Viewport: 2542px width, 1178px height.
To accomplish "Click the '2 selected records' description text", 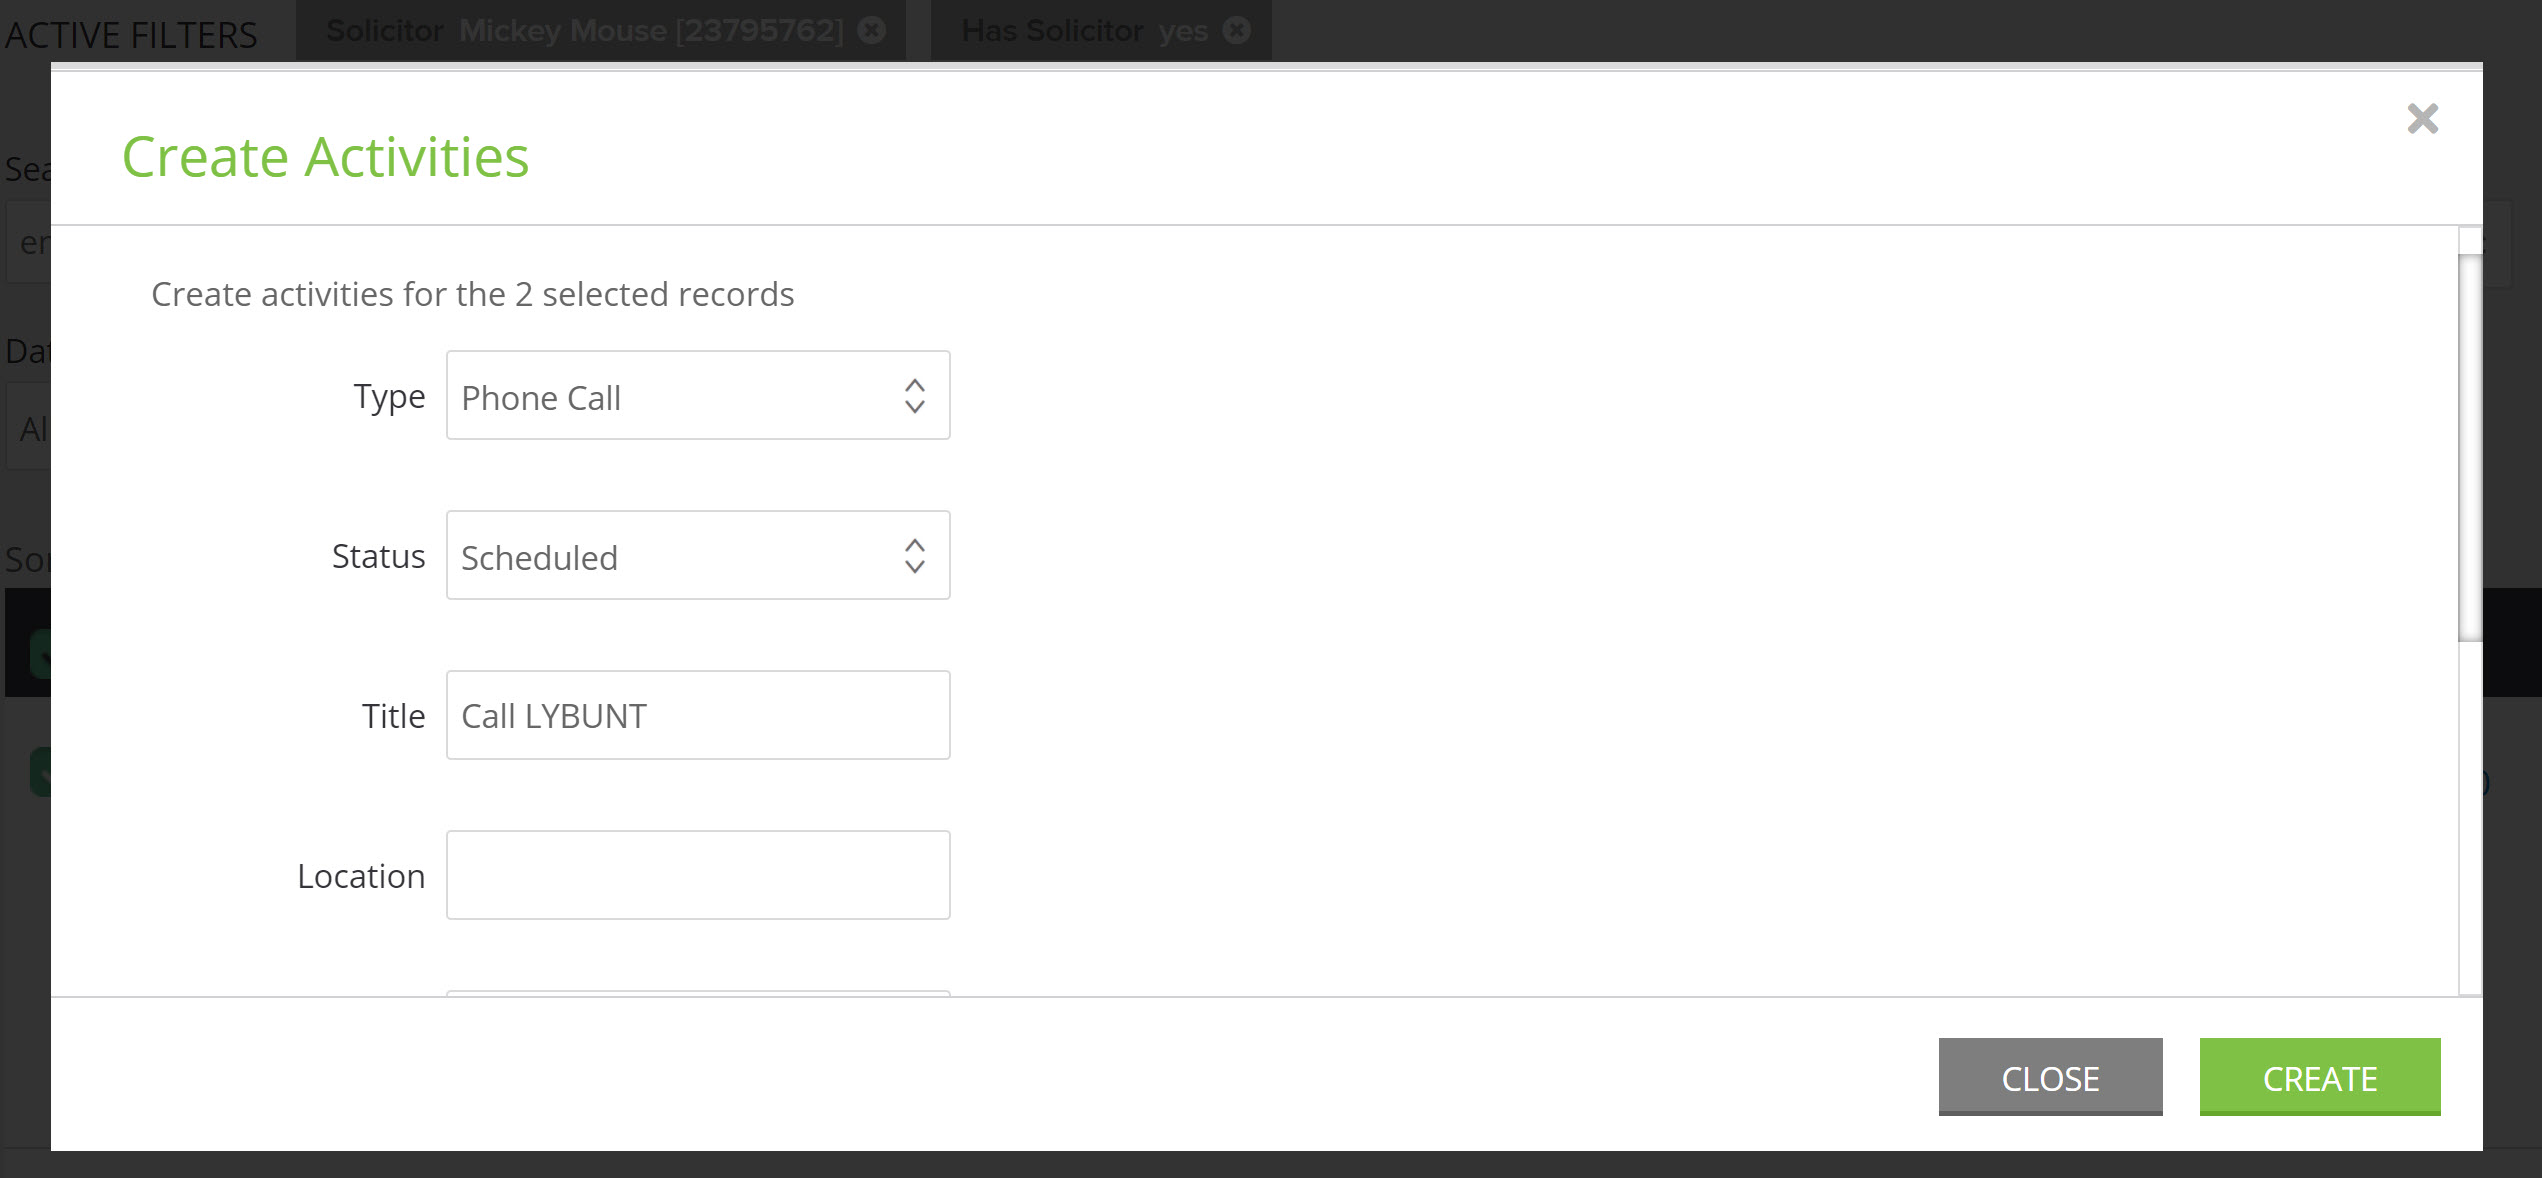I will (x=654, y=294).
